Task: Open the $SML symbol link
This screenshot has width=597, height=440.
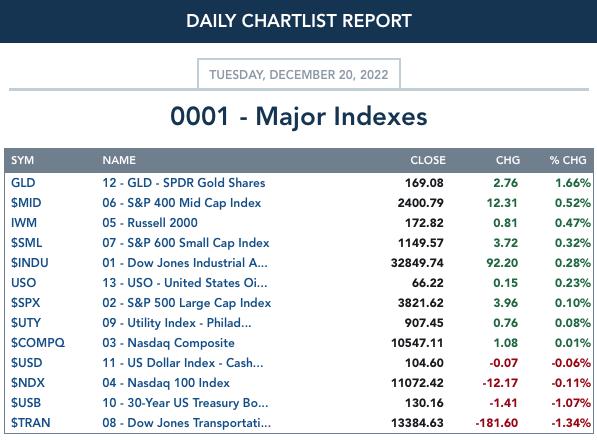Action: 26,243
